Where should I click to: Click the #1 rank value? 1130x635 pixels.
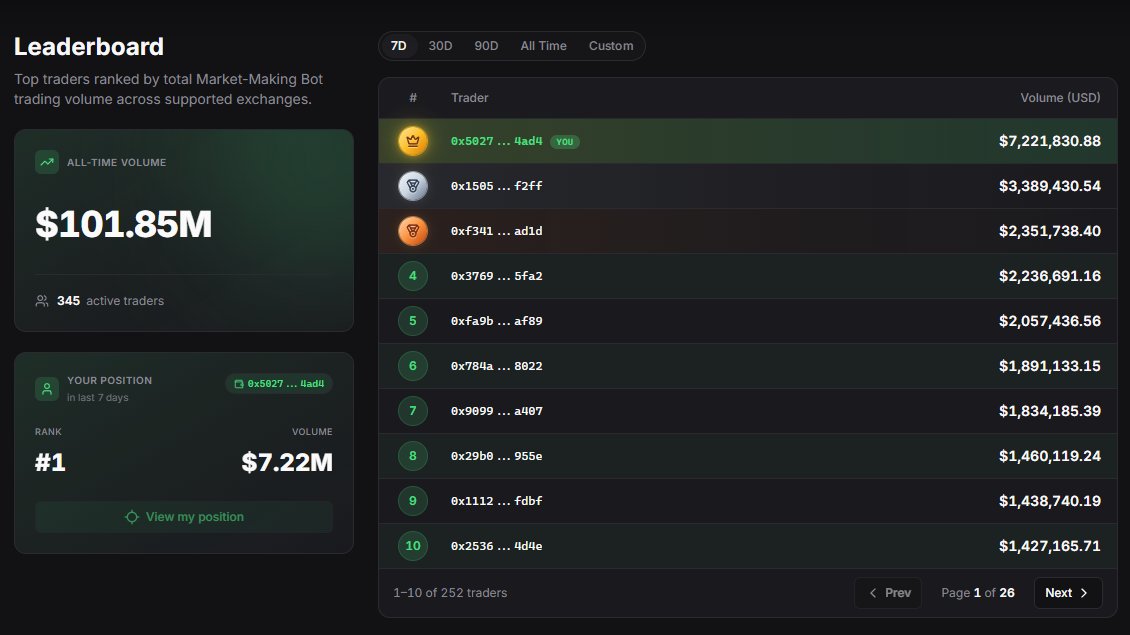[x=50, y=462]
